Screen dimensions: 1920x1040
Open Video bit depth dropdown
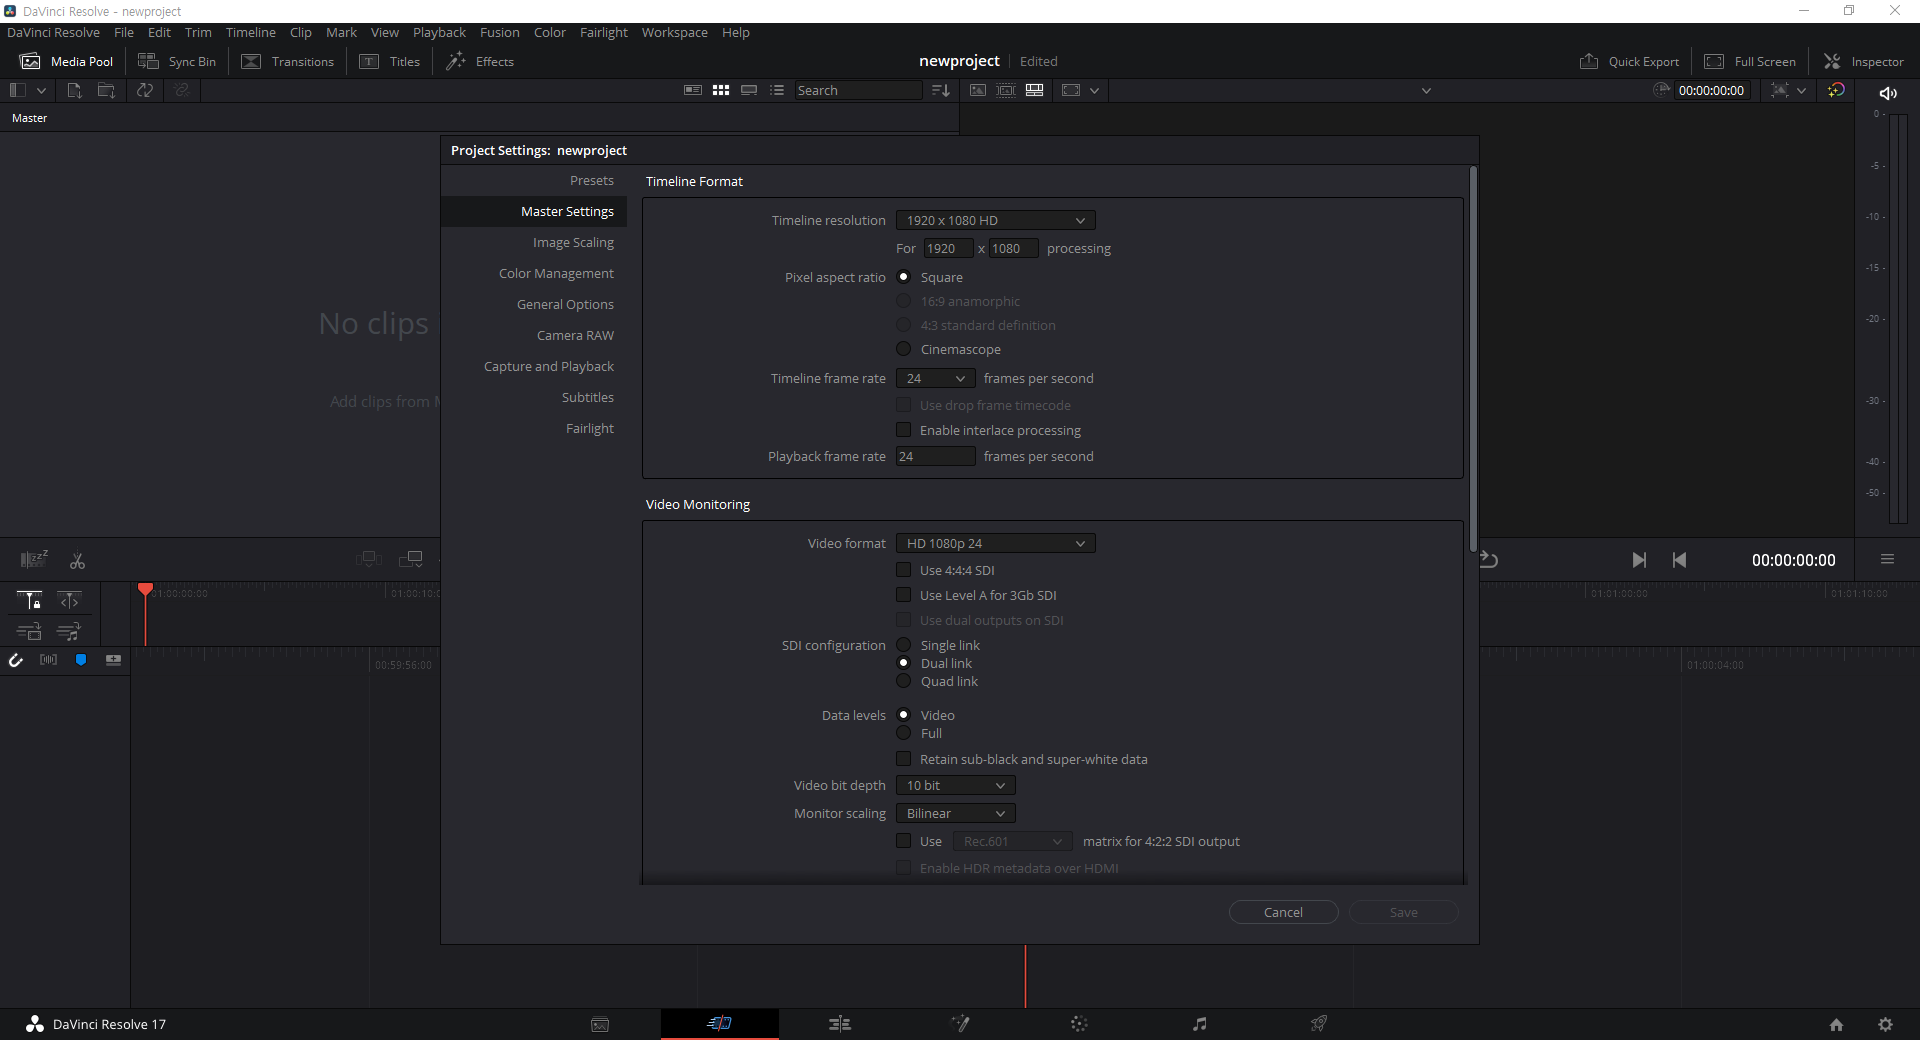click(x=956, y=785)
